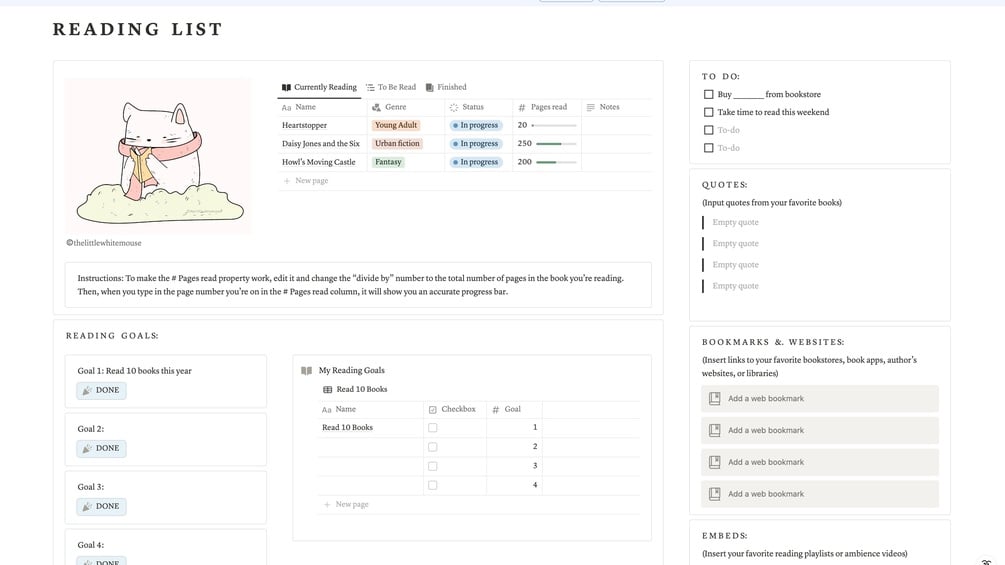Add New page in Currently Reading table
Image resolution: width=1005 pixels, height=565 pixels.
[x=306, y=181]
